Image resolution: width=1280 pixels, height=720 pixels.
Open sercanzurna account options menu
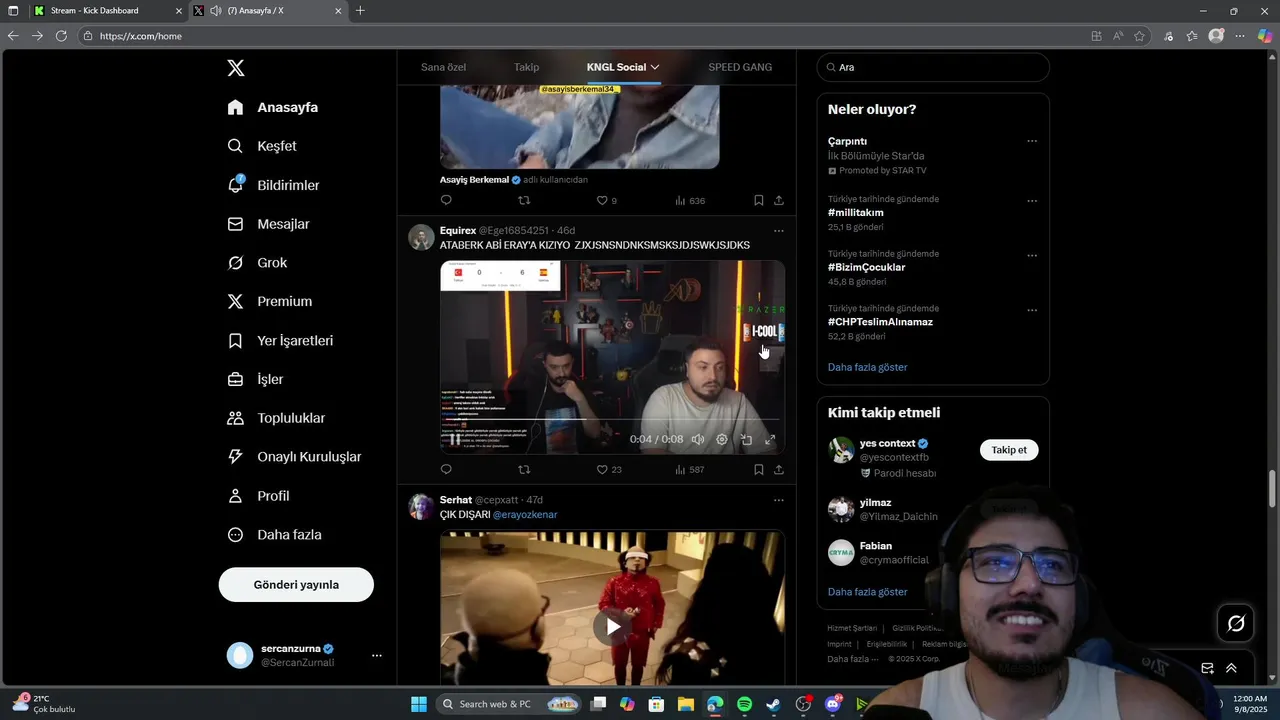[x=376, y=656]
